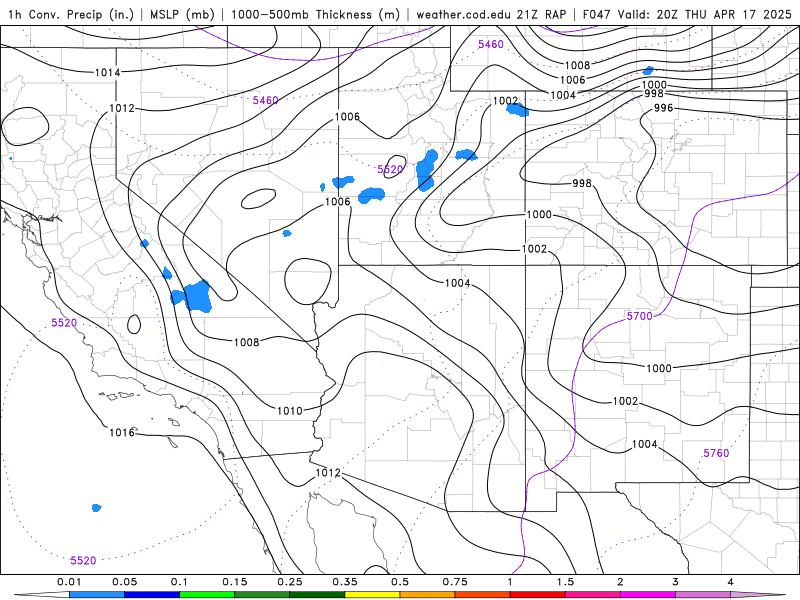Click the light blue legend swatch after 0.01
The width and height of the screenshot is (800, 600).
[97, 595]
